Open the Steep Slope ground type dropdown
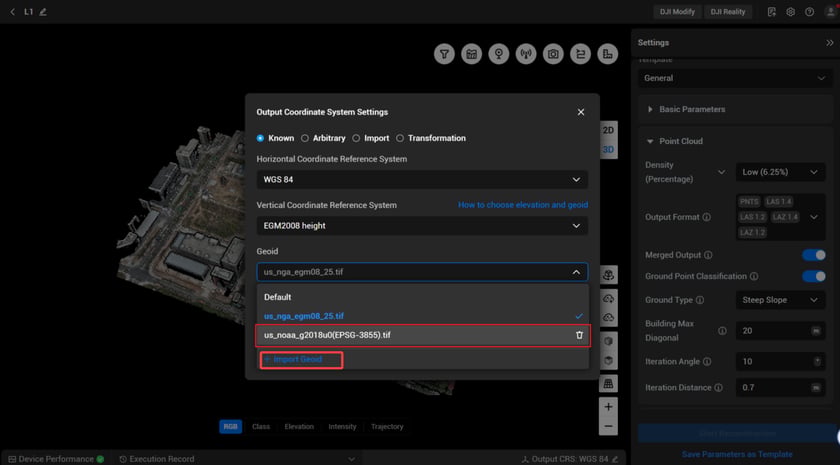840x465 pixels. point(781,300)
